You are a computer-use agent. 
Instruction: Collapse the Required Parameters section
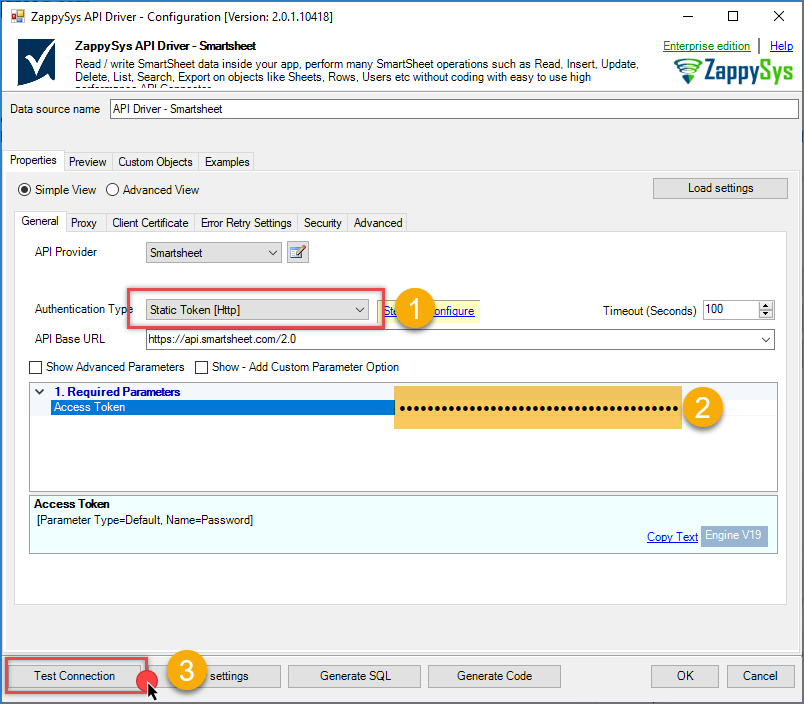(39, 392)
